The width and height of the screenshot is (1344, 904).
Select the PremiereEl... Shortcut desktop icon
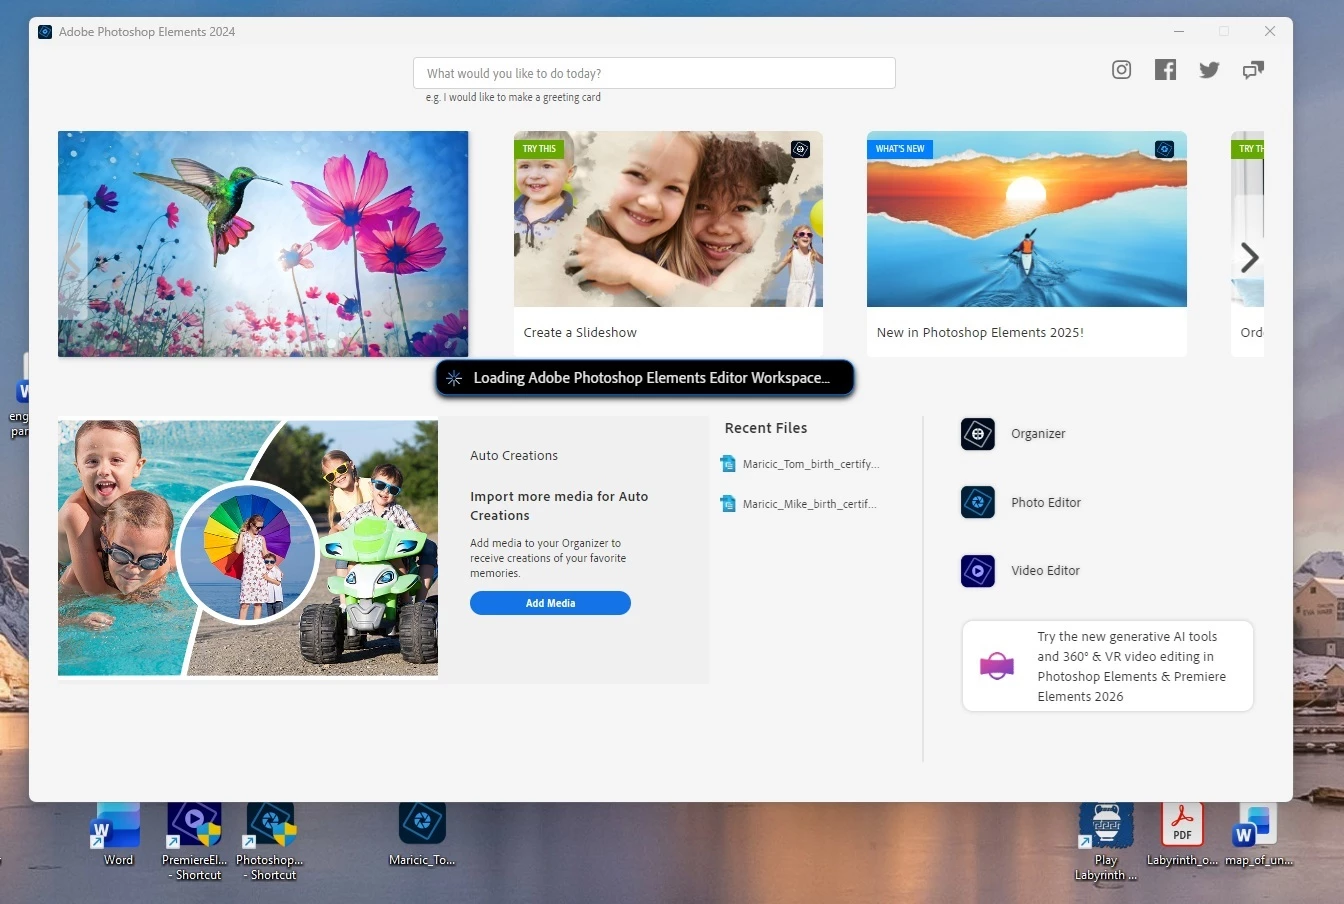(x=195, y=841)
